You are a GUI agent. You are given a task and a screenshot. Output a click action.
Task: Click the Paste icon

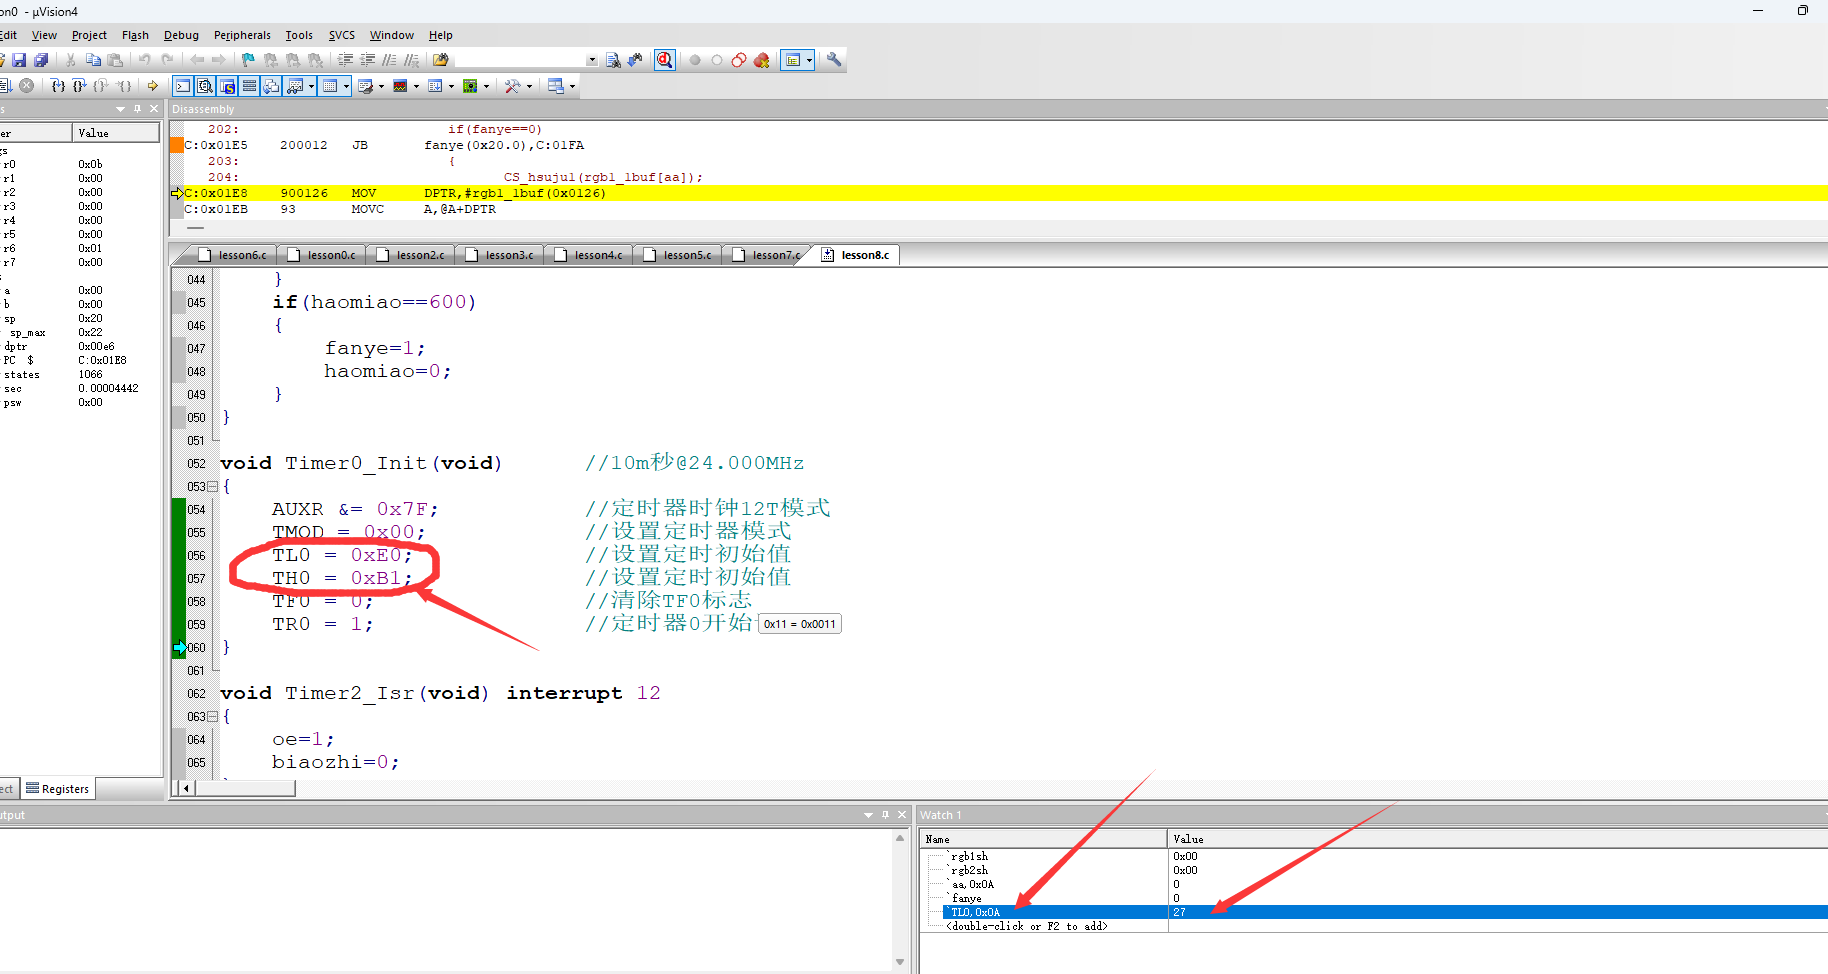click(x=115, y=60)
